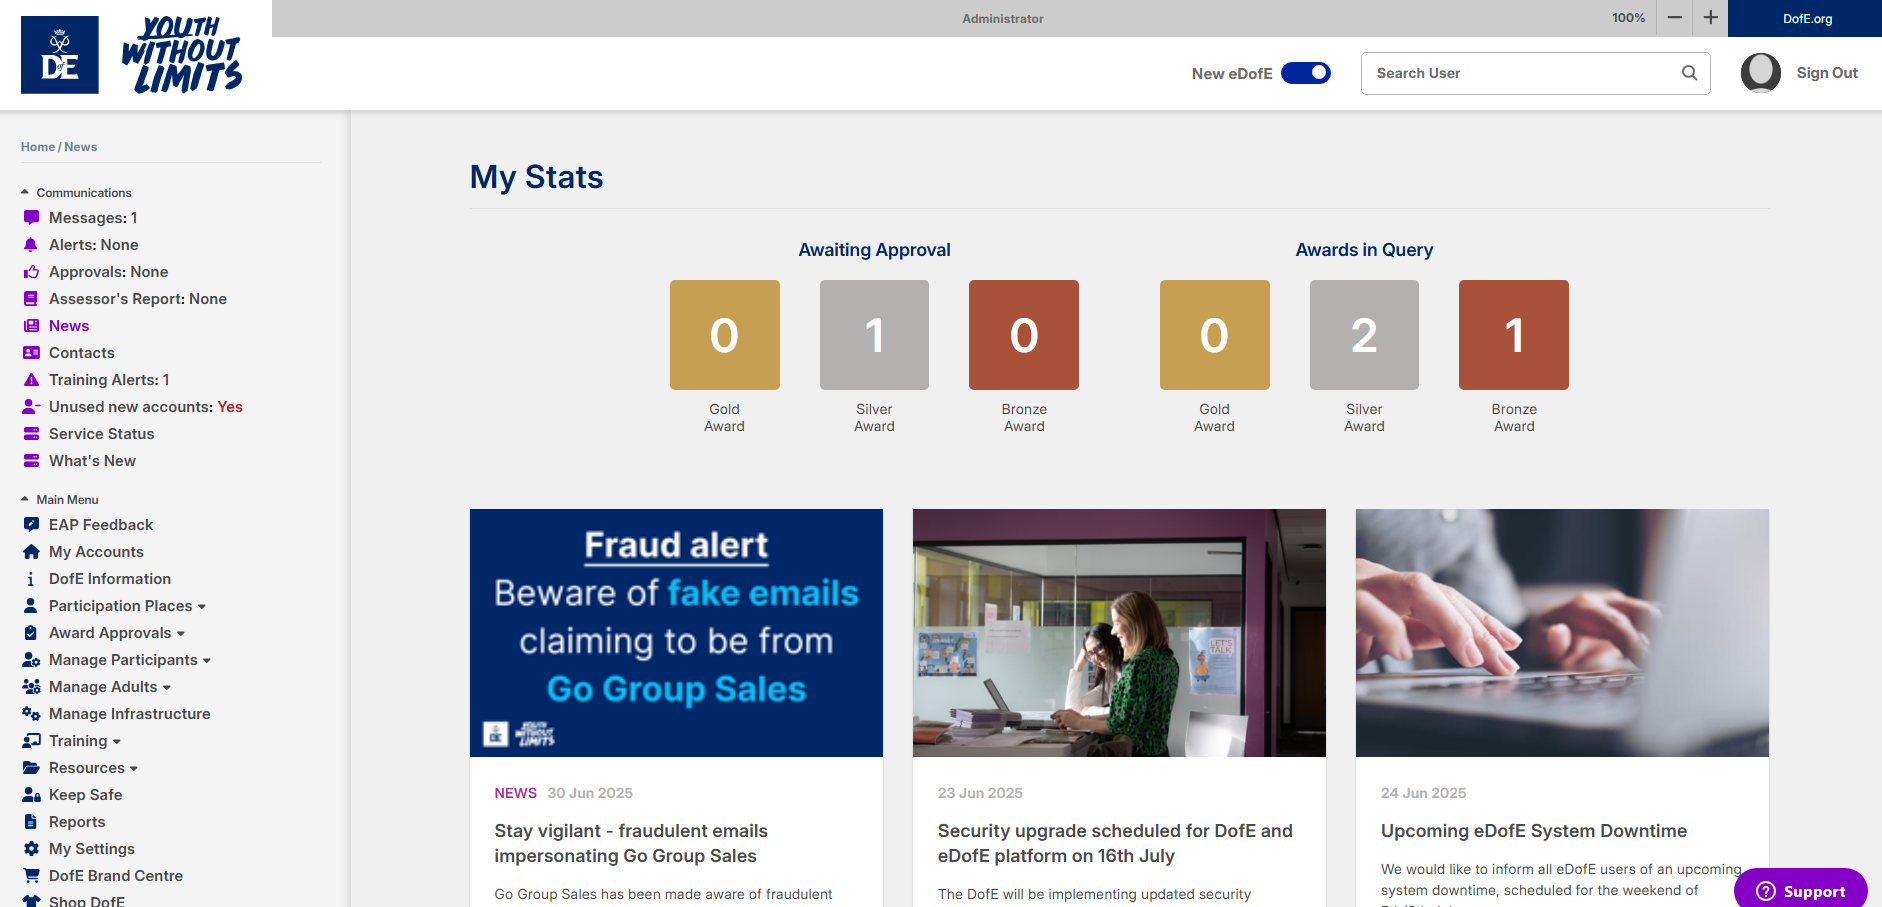1882x907 pixels.
Task: Click the Training Alerts warning triangle icon
Action: point(31,380)
